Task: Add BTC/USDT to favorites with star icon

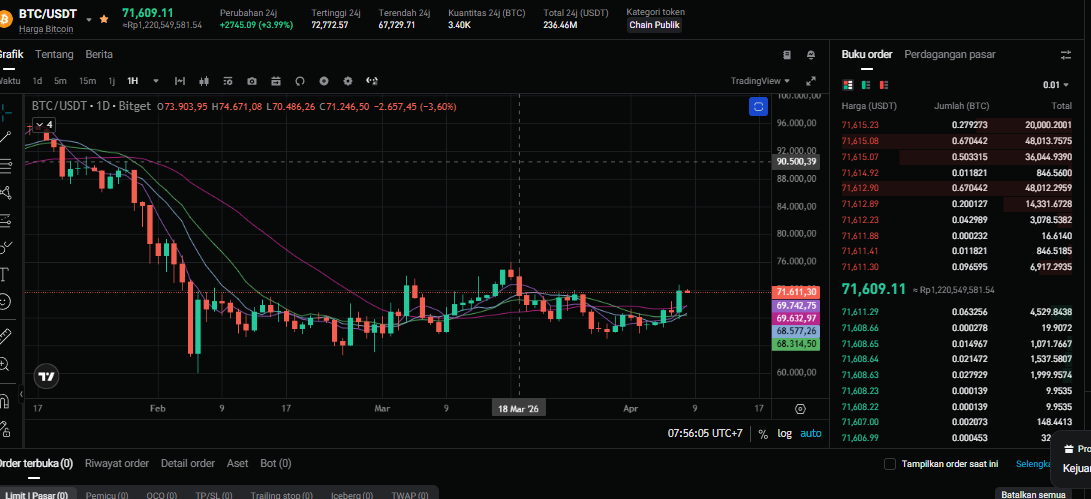Action: pyautogui.click(x=104, y=19)
